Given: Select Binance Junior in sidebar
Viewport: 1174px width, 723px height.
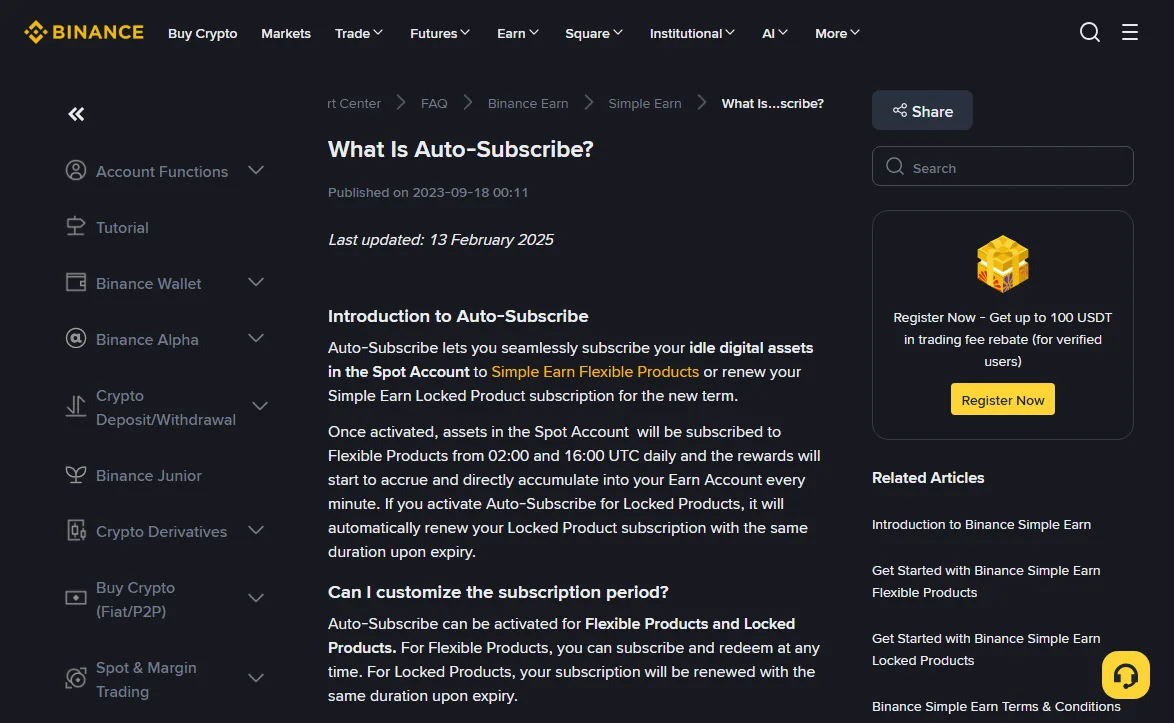Looking at the screenshot, I should point(148,476).
